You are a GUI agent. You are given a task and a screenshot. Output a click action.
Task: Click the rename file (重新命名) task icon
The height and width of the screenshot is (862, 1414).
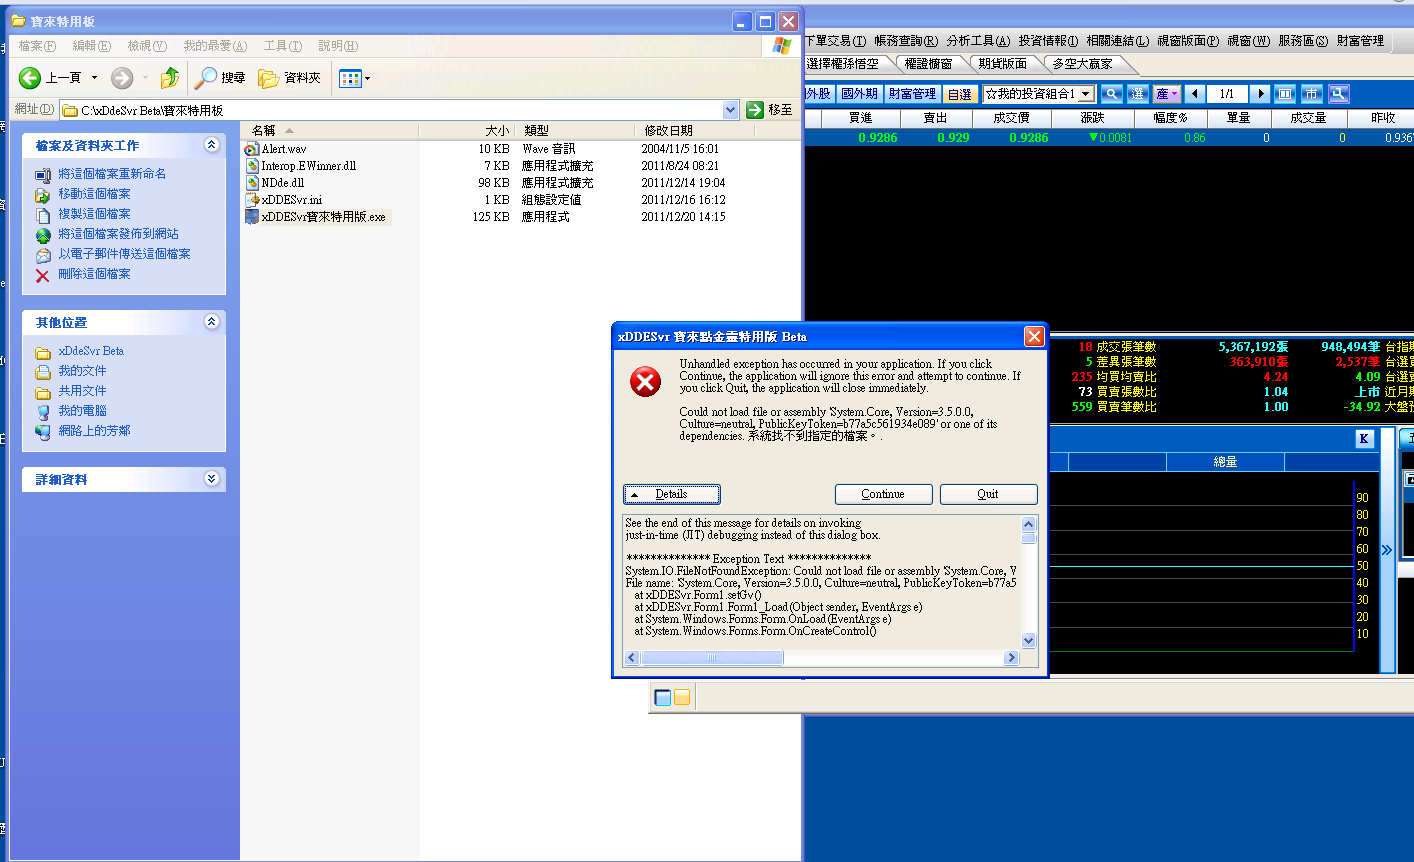click(x=43, y=175)
